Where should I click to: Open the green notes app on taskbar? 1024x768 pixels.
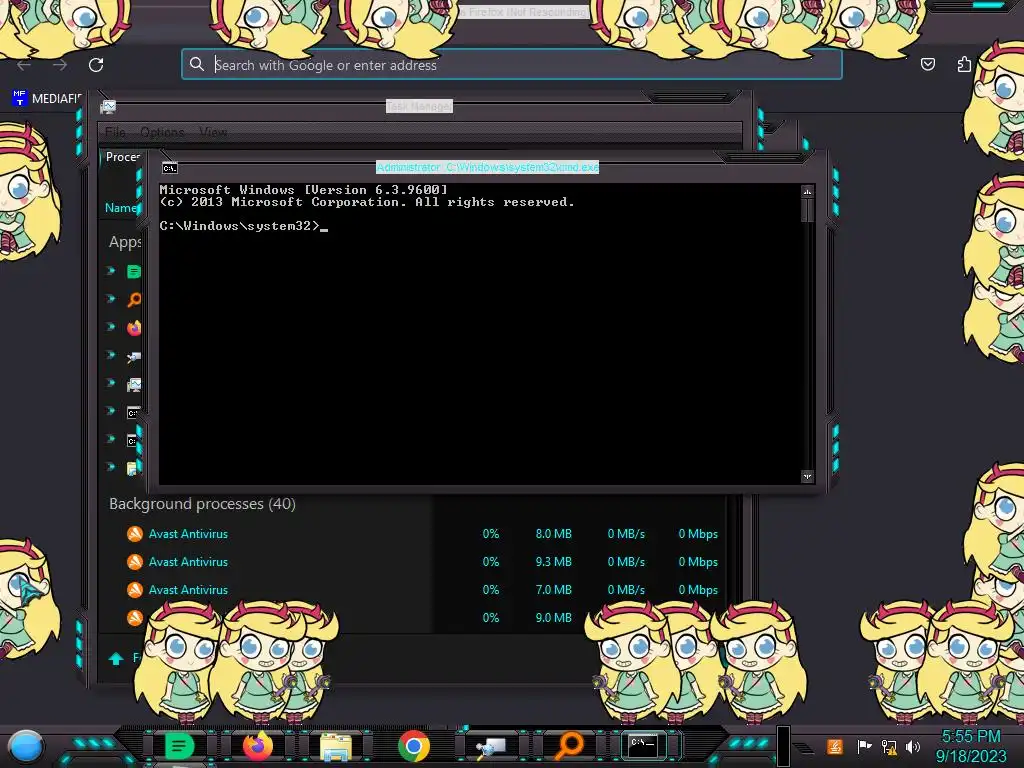(179, 746)
